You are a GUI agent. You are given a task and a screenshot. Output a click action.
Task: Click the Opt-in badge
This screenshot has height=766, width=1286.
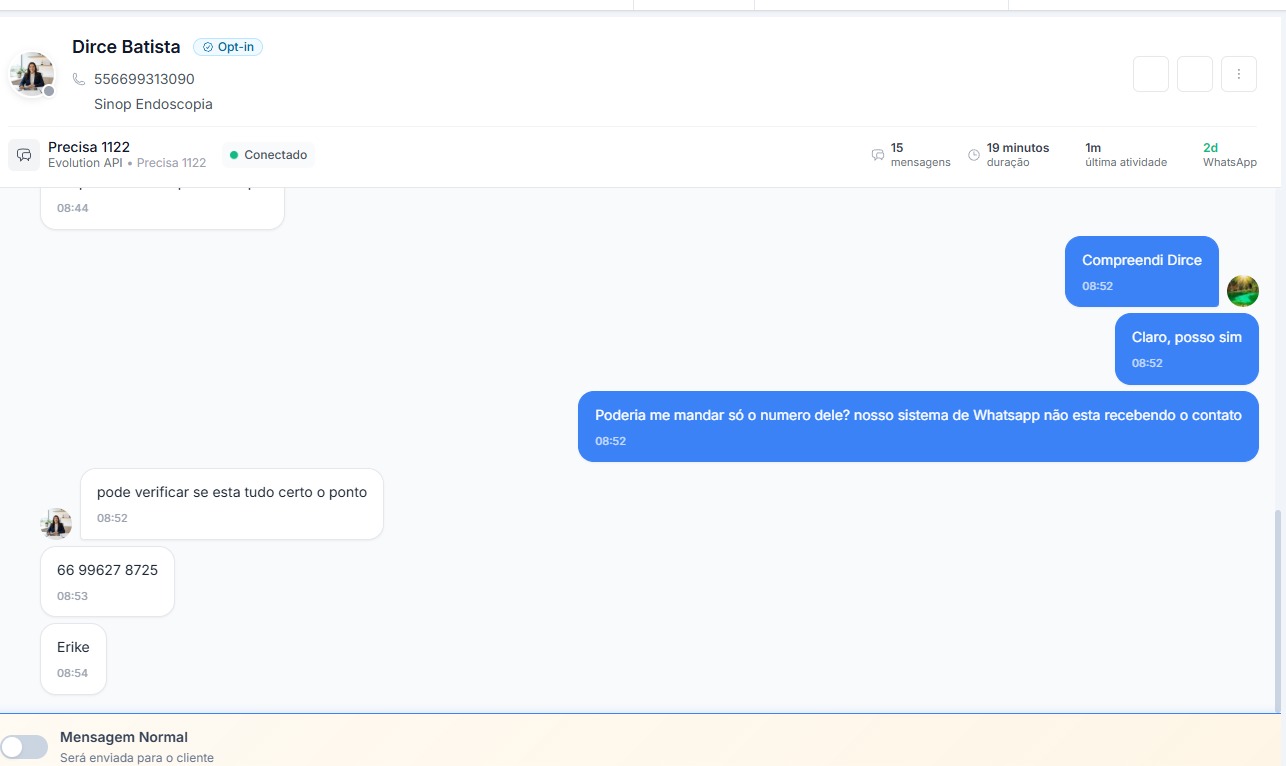click(228, 47)
